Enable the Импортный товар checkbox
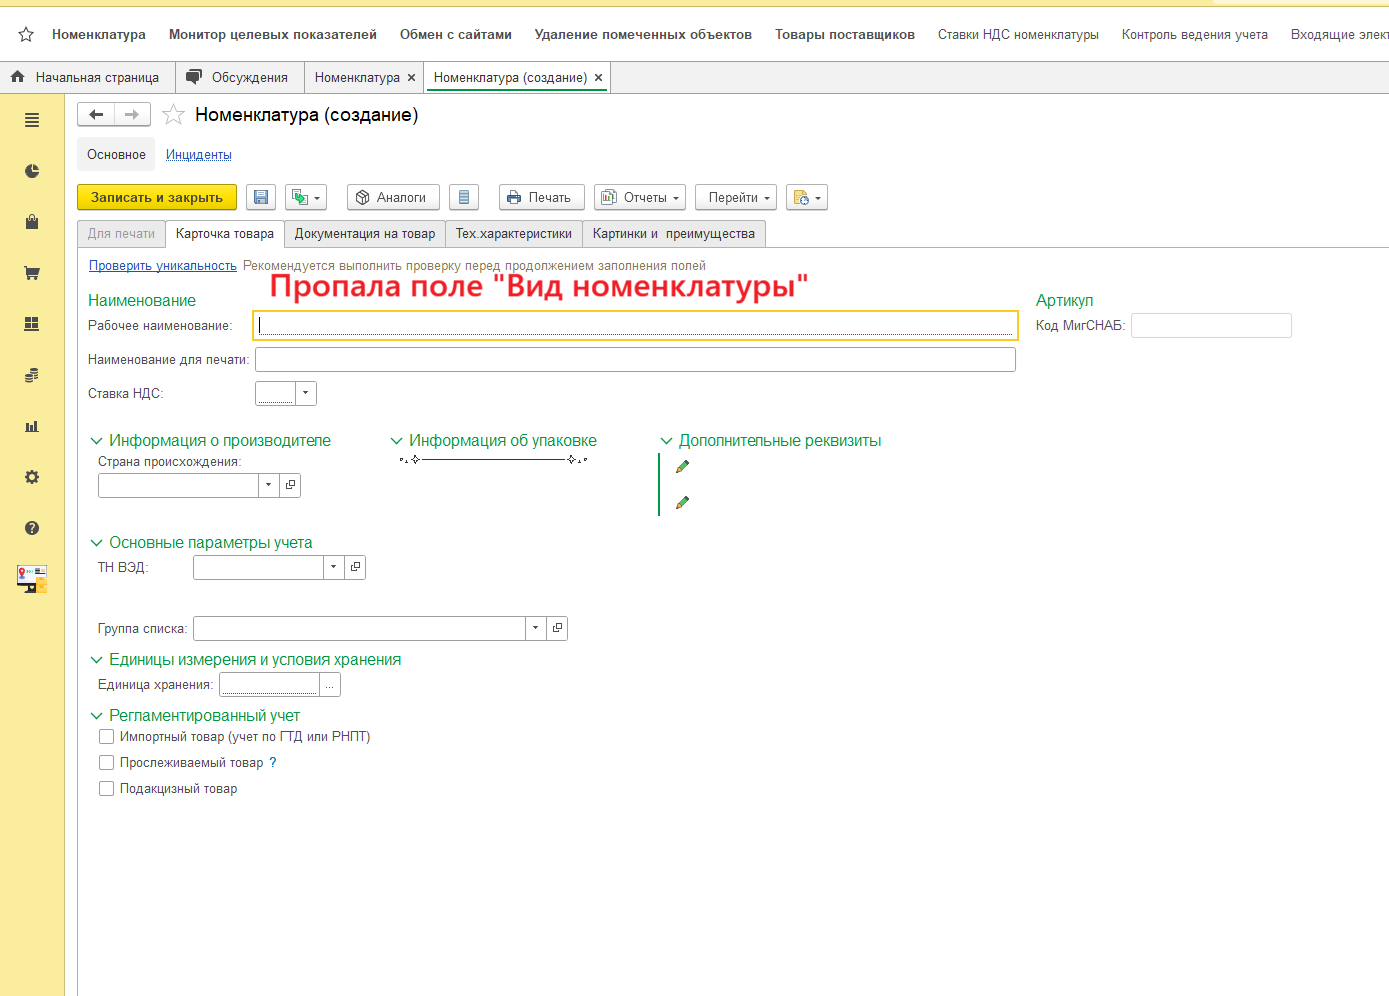 click(x=107, y=737)
